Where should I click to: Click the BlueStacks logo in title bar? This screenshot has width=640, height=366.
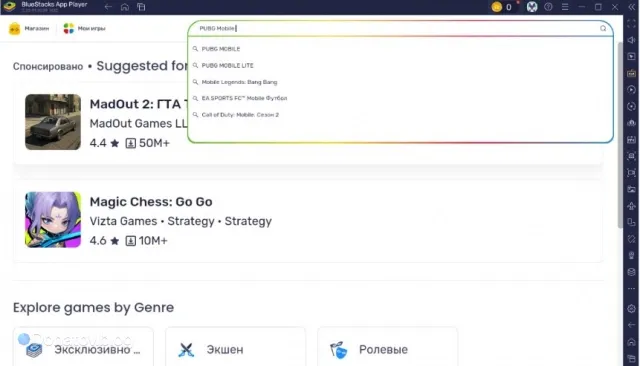click(9, 7)
